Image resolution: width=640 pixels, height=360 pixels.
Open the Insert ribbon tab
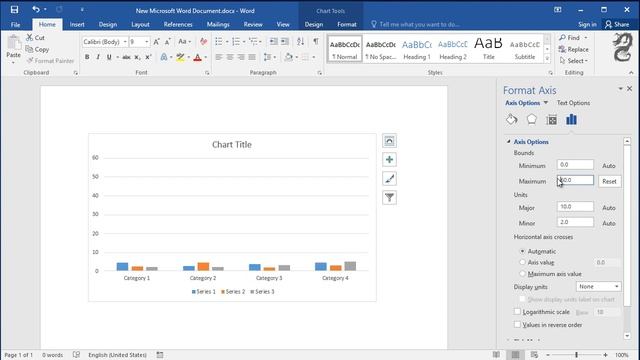tap(77, 24)
